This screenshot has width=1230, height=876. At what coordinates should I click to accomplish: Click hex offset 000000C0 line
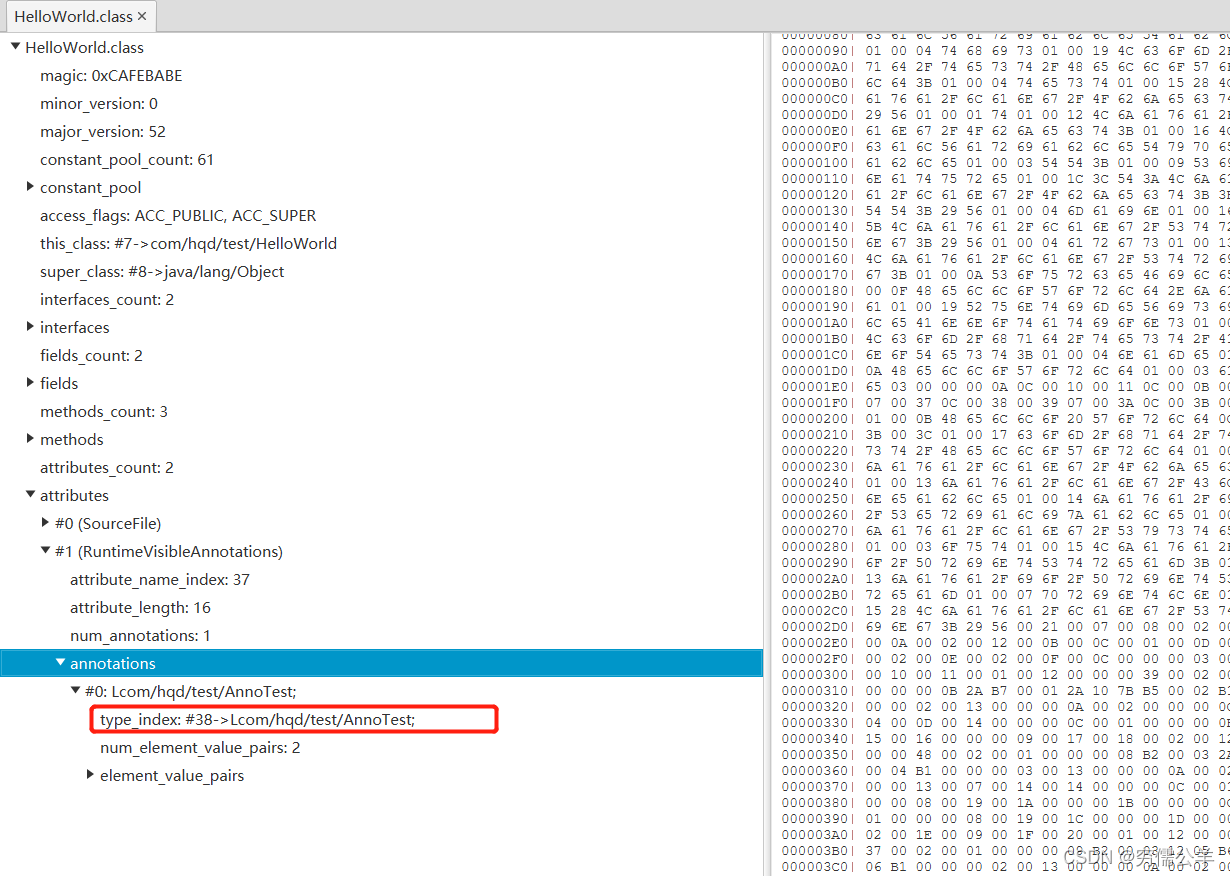point(1005,98)
